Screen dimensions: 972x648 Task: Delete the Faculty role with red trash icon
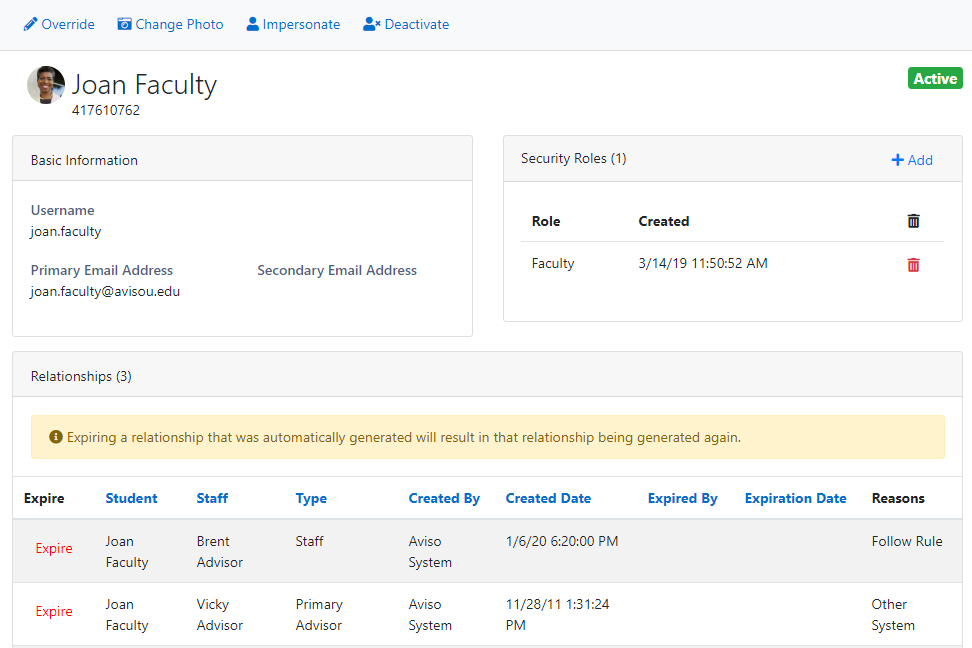tap(913, 265)
